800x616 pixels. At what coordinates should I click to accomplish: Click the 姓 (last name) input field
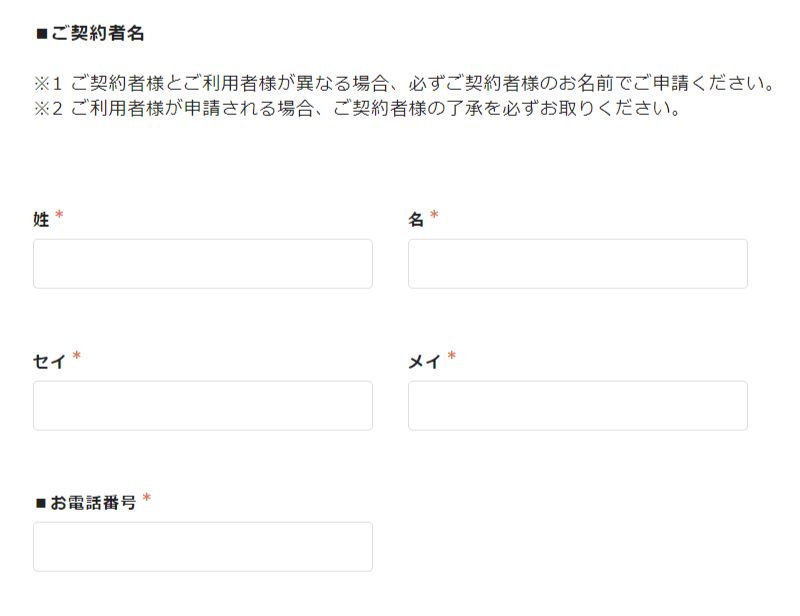[202, 263]
